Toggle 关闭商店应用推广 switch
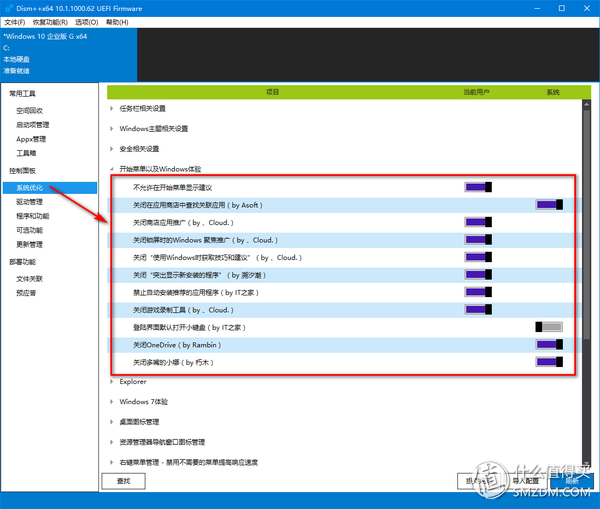The width and height of the screenshot is (600, 509). coord(478,222)
